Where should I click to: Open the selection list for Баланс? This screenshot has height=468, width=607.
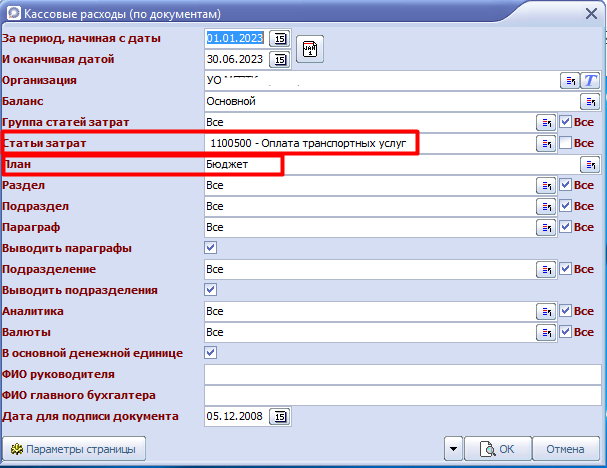tap(589, 101)
